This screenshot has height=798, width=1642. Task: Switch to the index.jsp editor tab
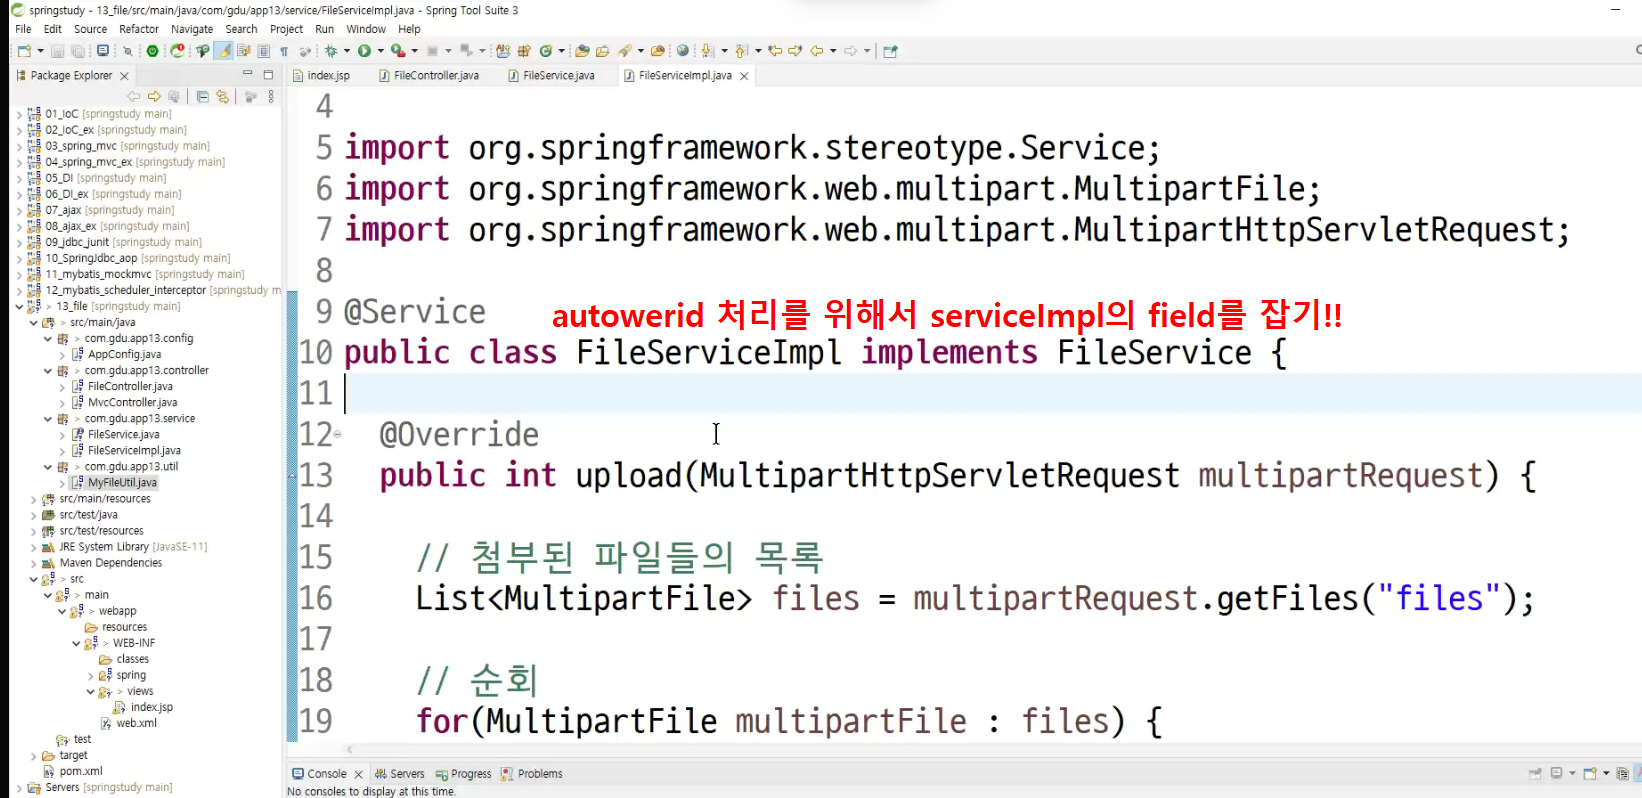point(321,75)
